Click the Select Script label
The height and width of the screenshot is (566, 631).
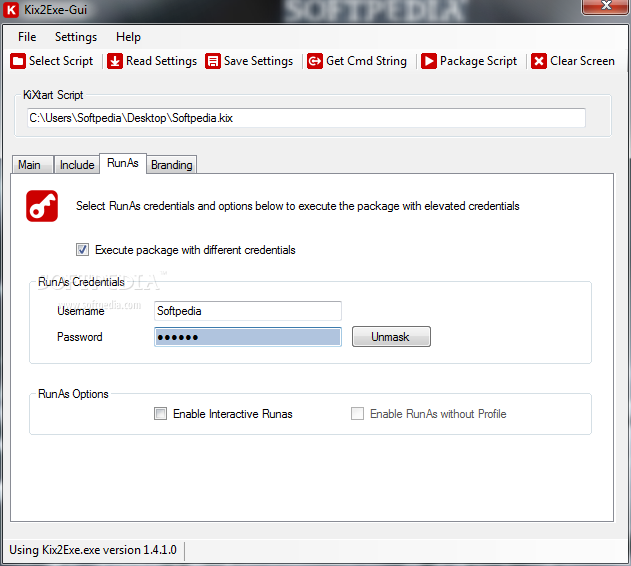click(61, 61)
